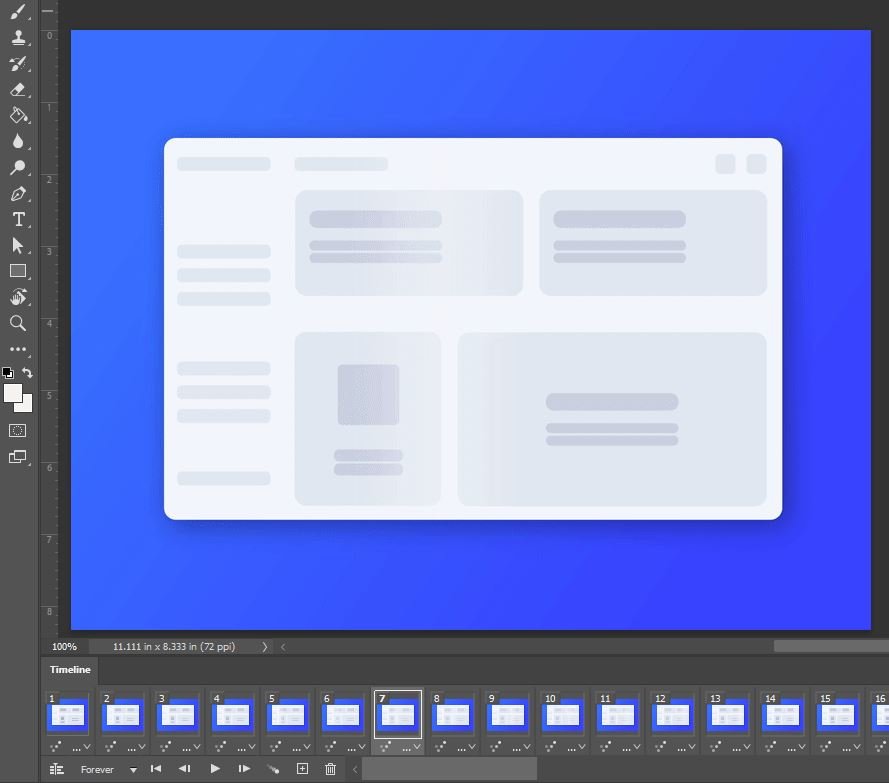Open frame 9 delay time dropdown
Screen dimensions: 889x783
pyautogui.click(x=521, y=748)
